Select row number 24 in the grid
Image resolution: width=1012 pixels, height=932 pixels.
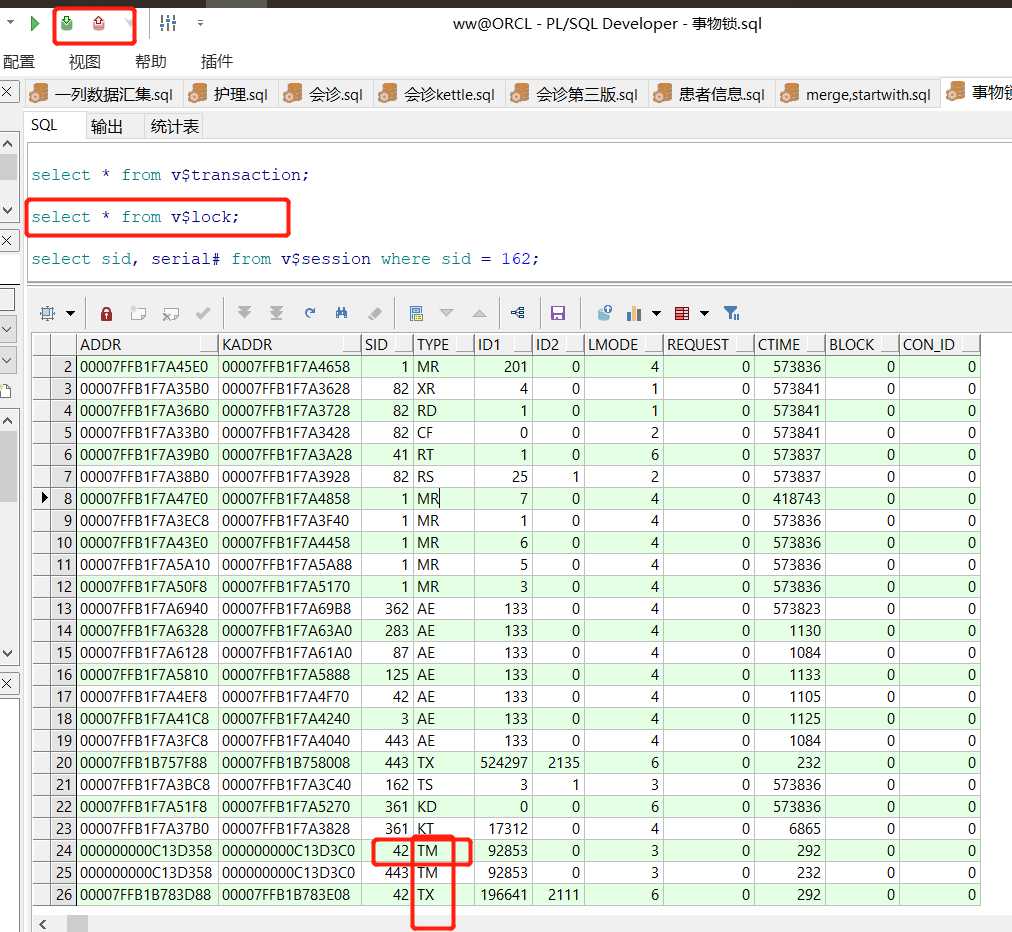(x=64, y=851)
